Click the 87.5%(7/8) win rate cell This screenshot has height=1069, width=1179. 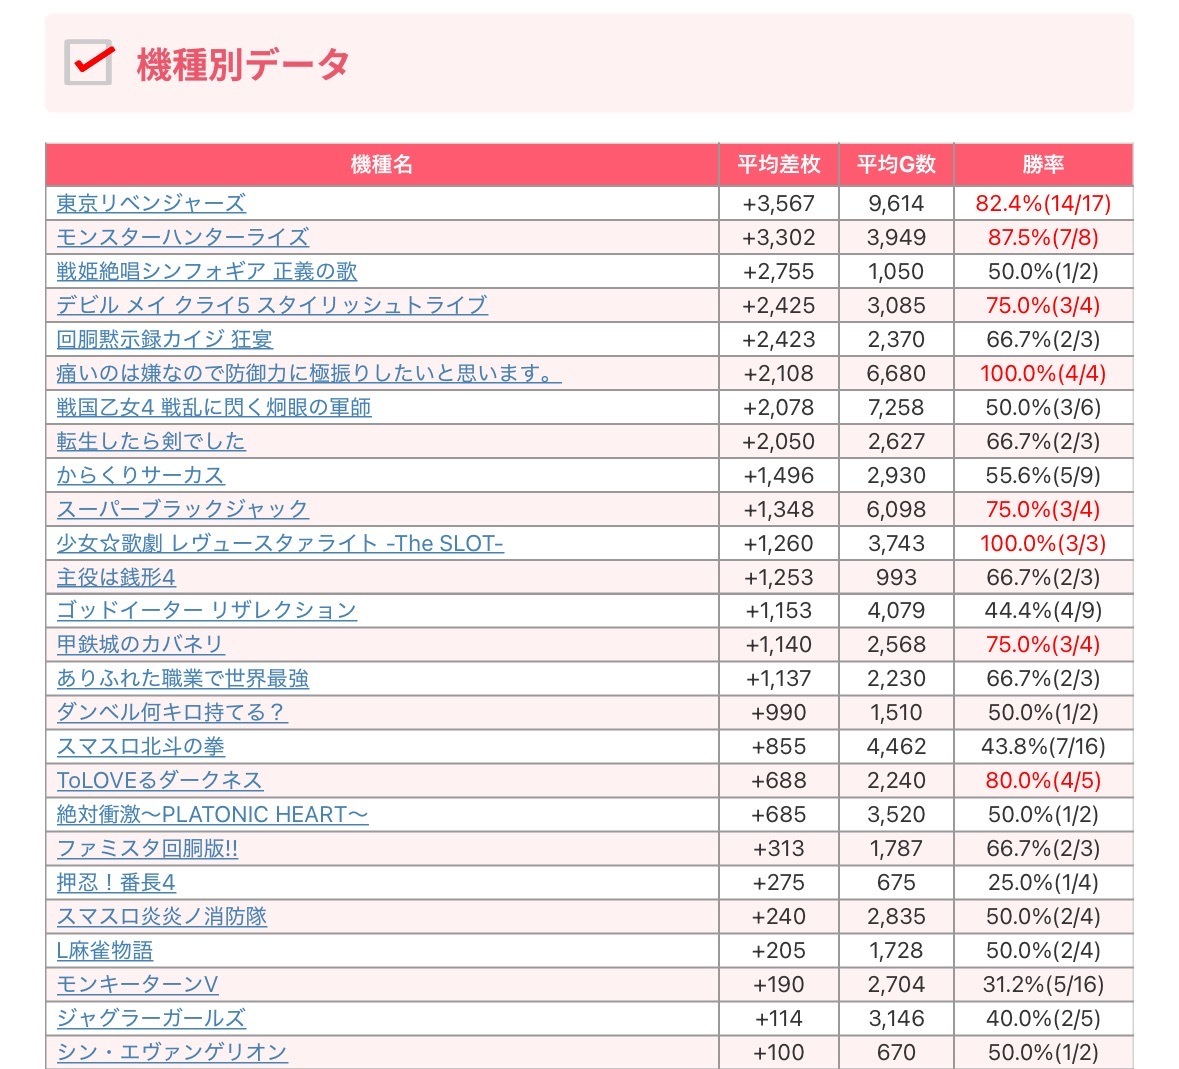[x=1044, y=237]
